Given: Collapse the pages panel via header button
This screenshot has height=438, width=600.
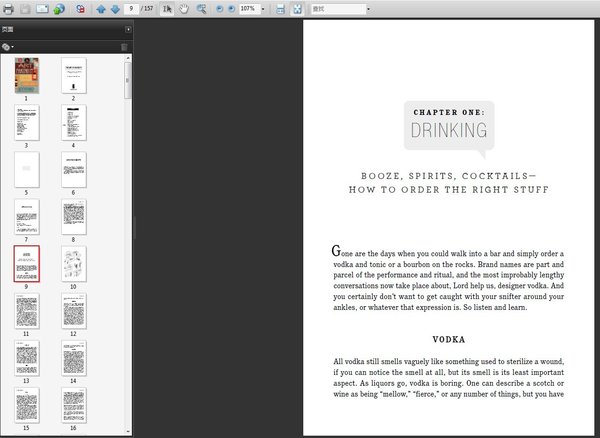Looking at the screenshot, I should click(128, 29).
